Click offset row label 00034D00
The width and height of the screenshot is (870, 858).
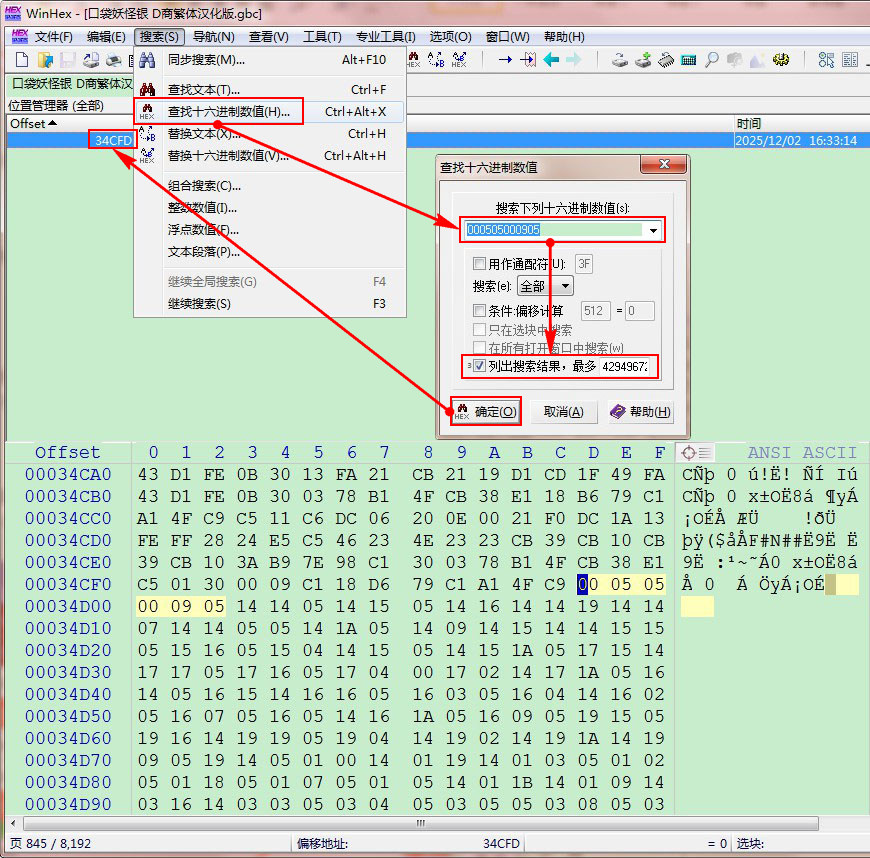[68, 606]
